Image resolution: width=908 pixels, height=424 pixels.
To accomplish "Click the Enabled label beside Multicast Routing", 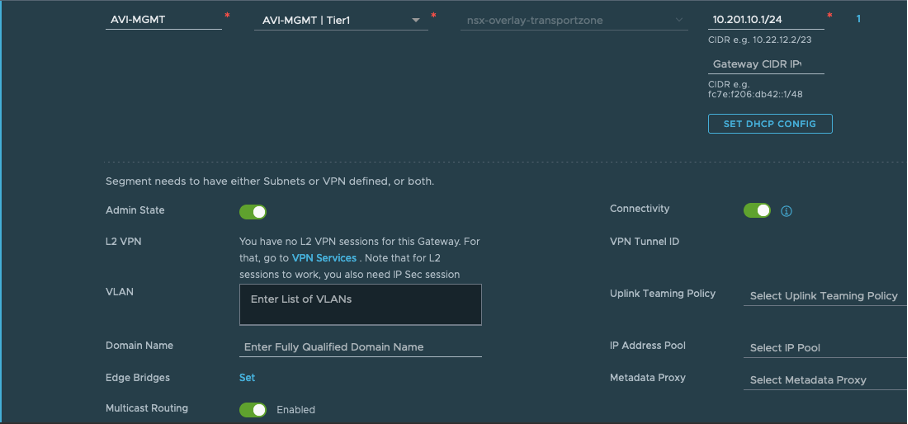I will click(295, 410).
